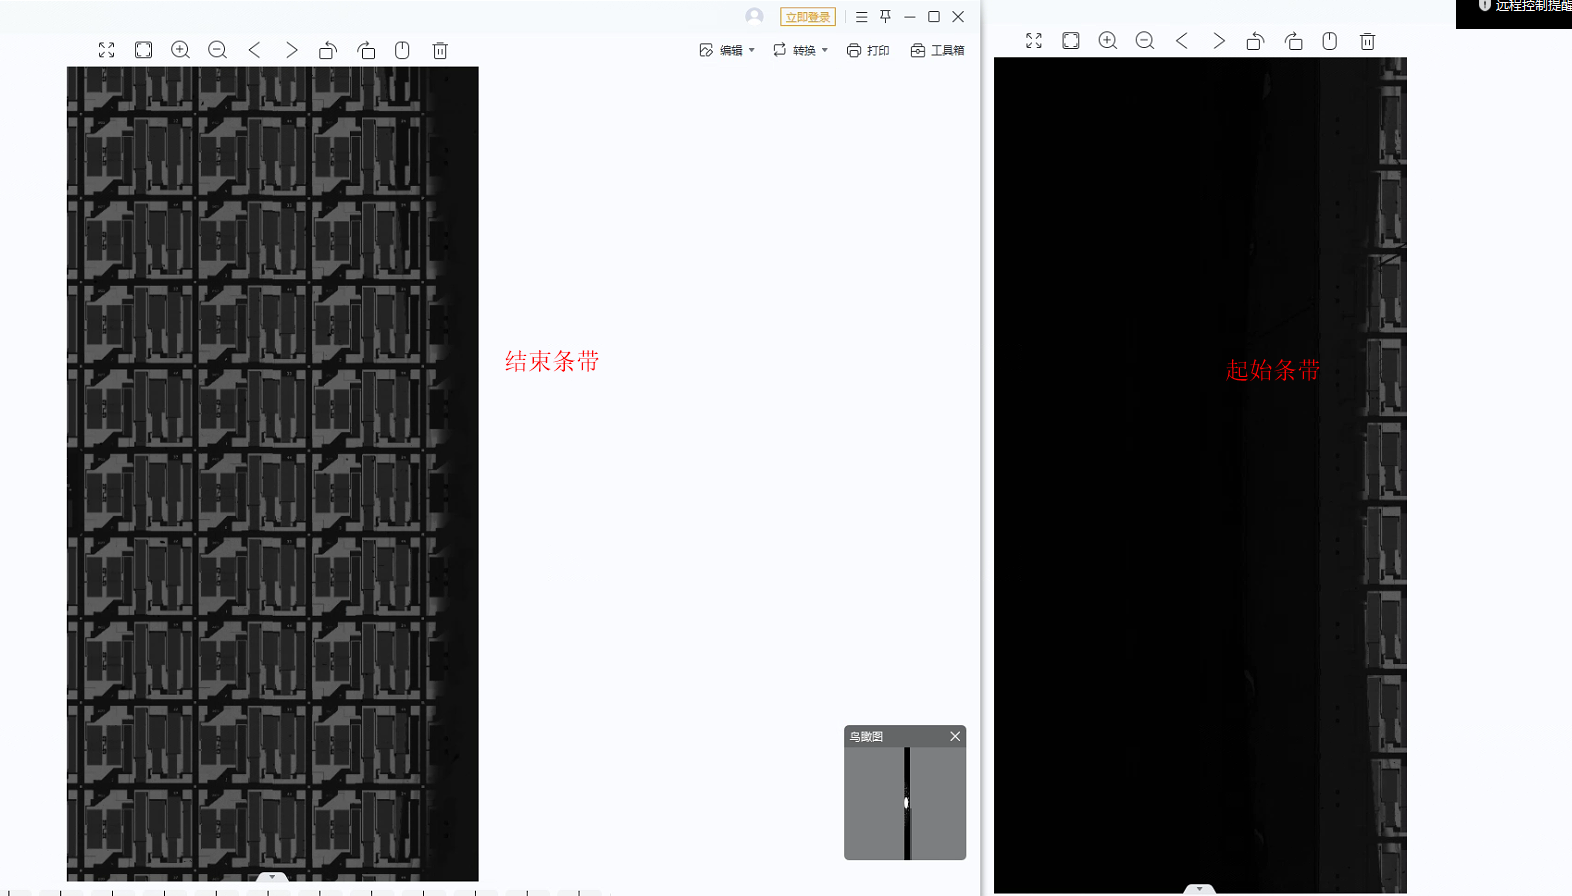Viewport: 1572px width, 896px height.
Task: Open the hamburger main menu
Action: click(x=861, y=17)
